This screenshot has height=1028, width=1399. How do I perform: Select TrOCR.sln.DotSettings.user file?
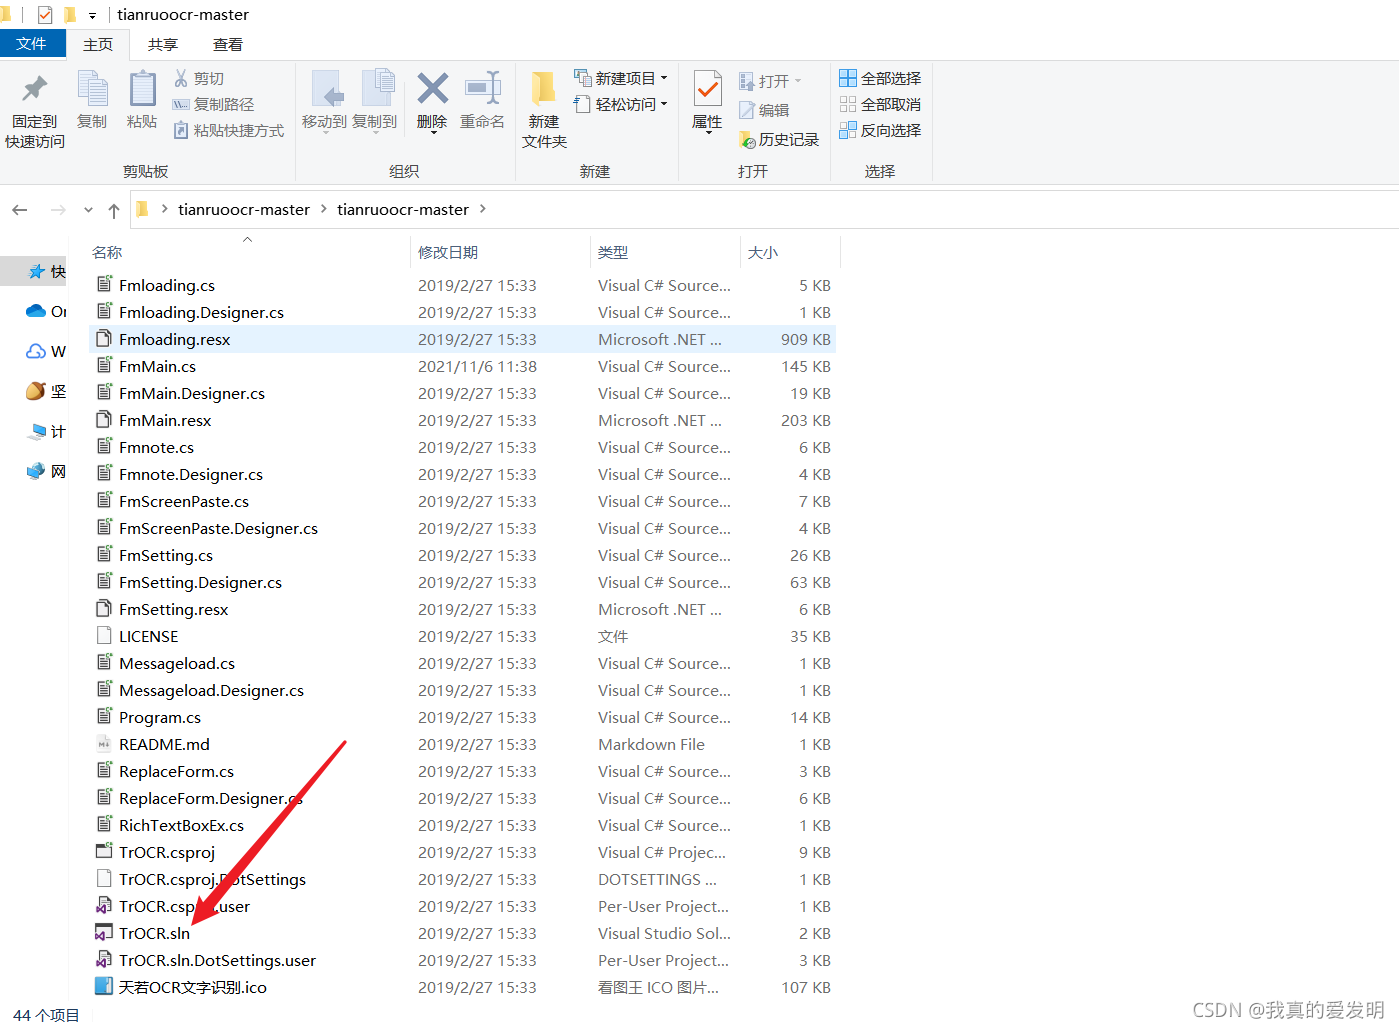[x=218, y=960]
